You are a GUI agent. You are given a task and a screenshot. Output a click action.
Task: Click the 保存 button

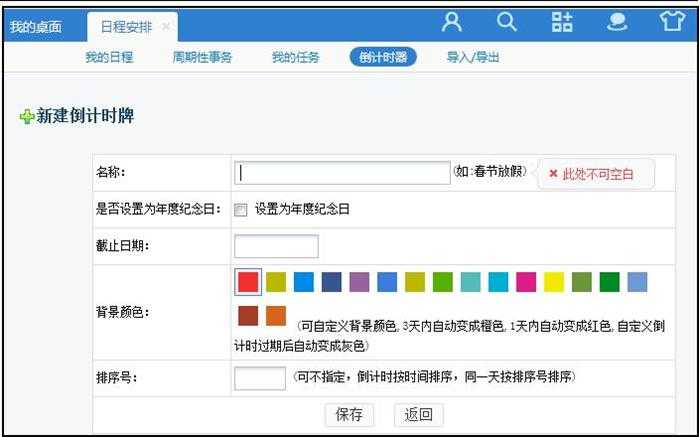point(349,415)
